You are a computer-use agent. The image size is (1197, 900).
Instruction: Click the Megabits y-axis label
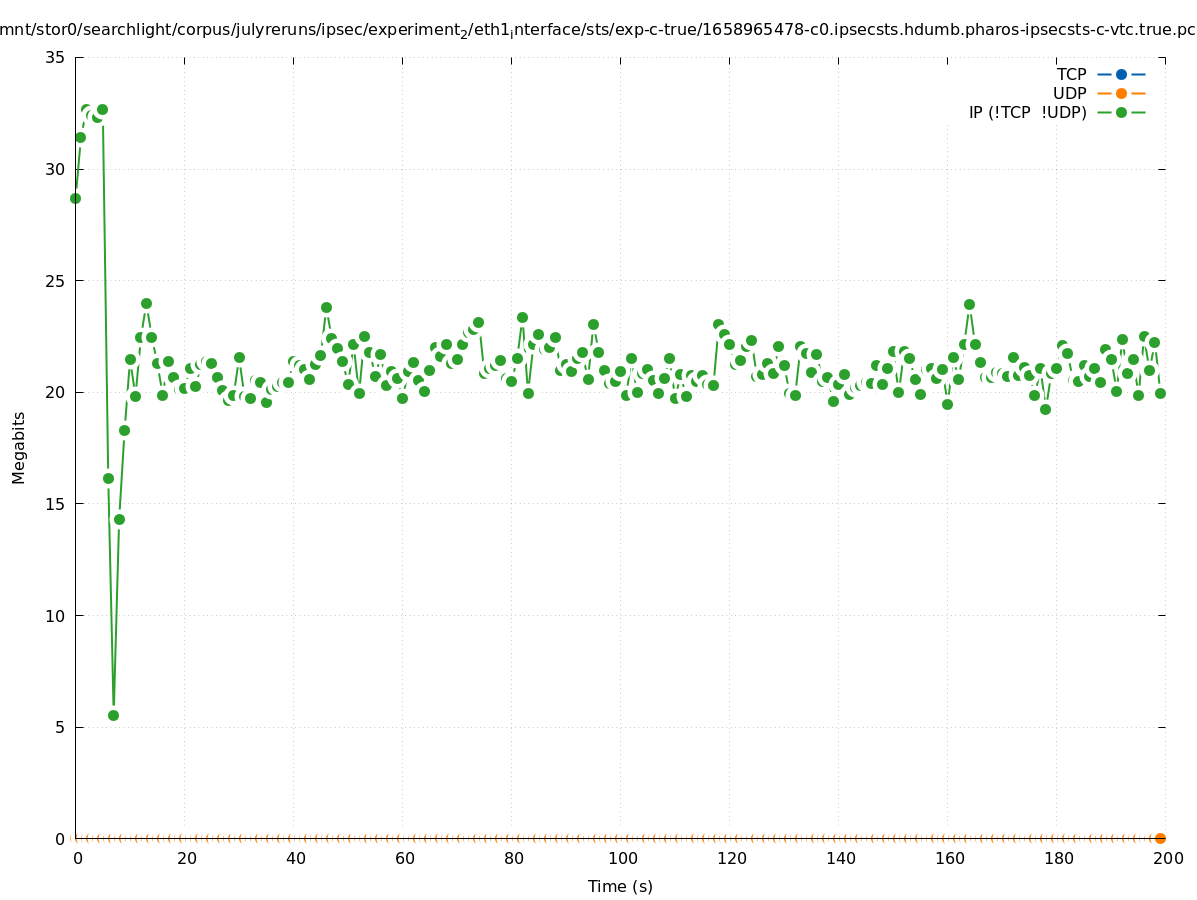(19, 447)
